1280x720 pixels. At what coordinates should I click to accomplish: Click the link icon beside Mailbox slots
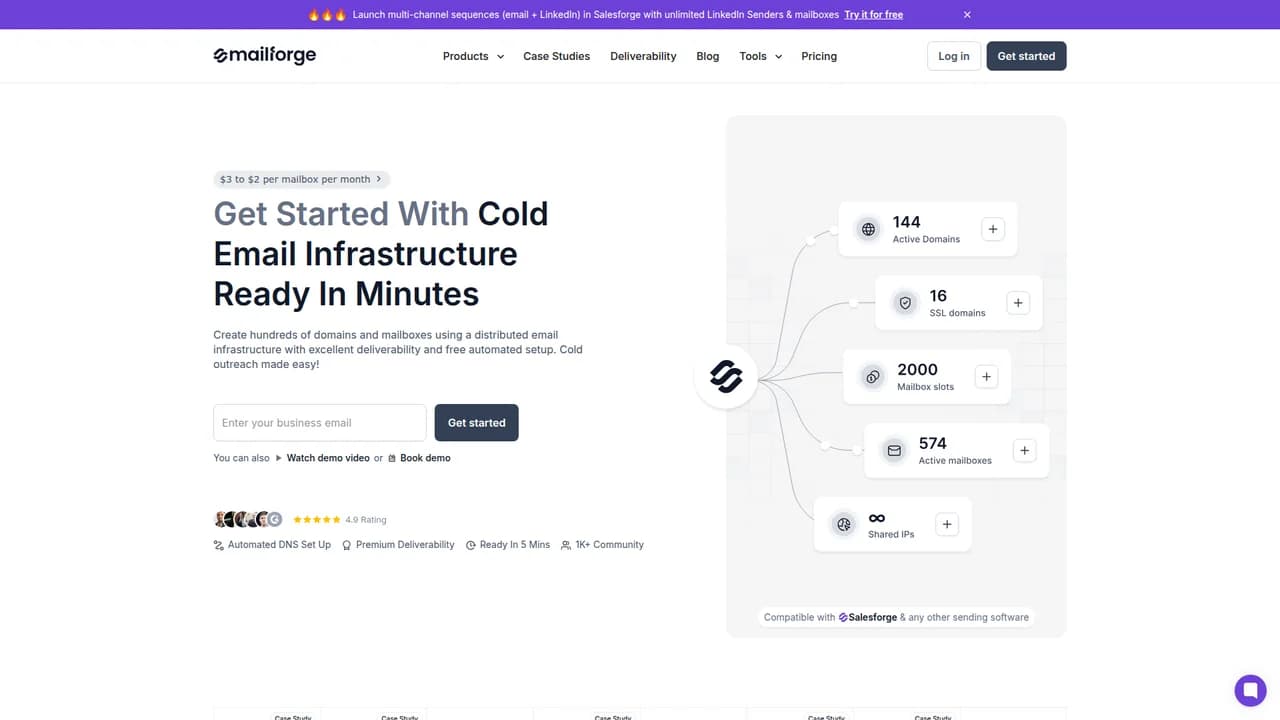[873, 377]
